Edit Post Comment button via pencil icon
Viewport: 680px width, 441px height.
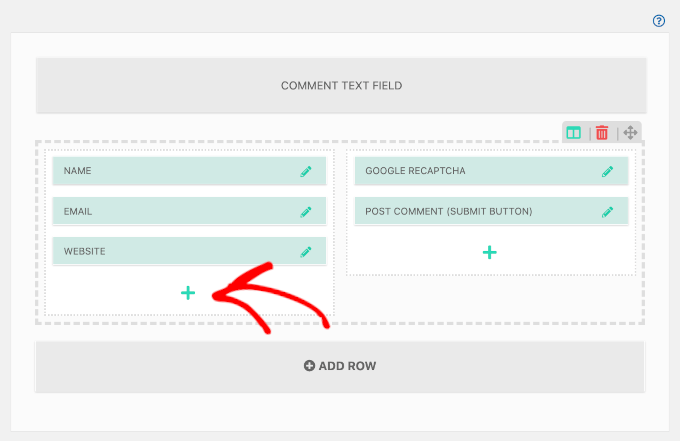point(607,212)
